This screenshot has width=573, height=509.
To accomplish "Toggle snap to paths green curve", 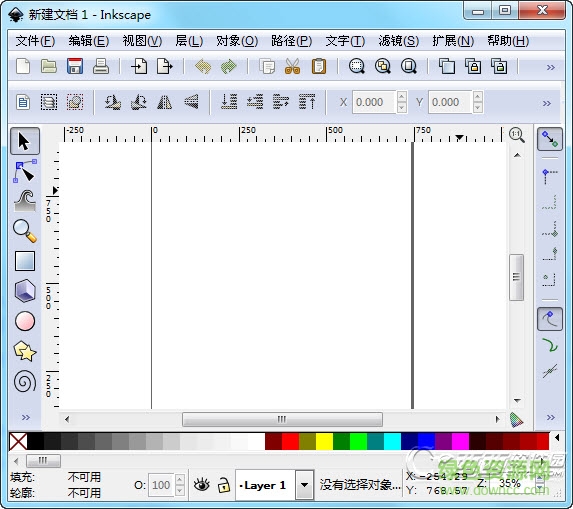I will pos(550,345).
